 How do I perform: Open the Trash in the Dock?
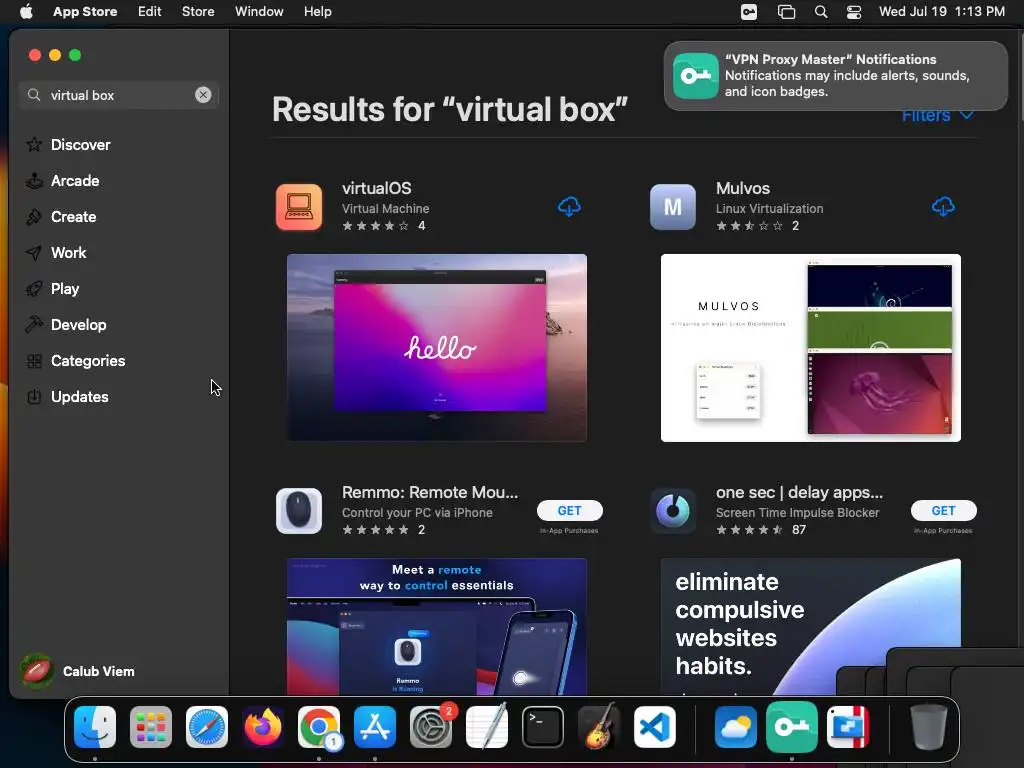(929, 727)
